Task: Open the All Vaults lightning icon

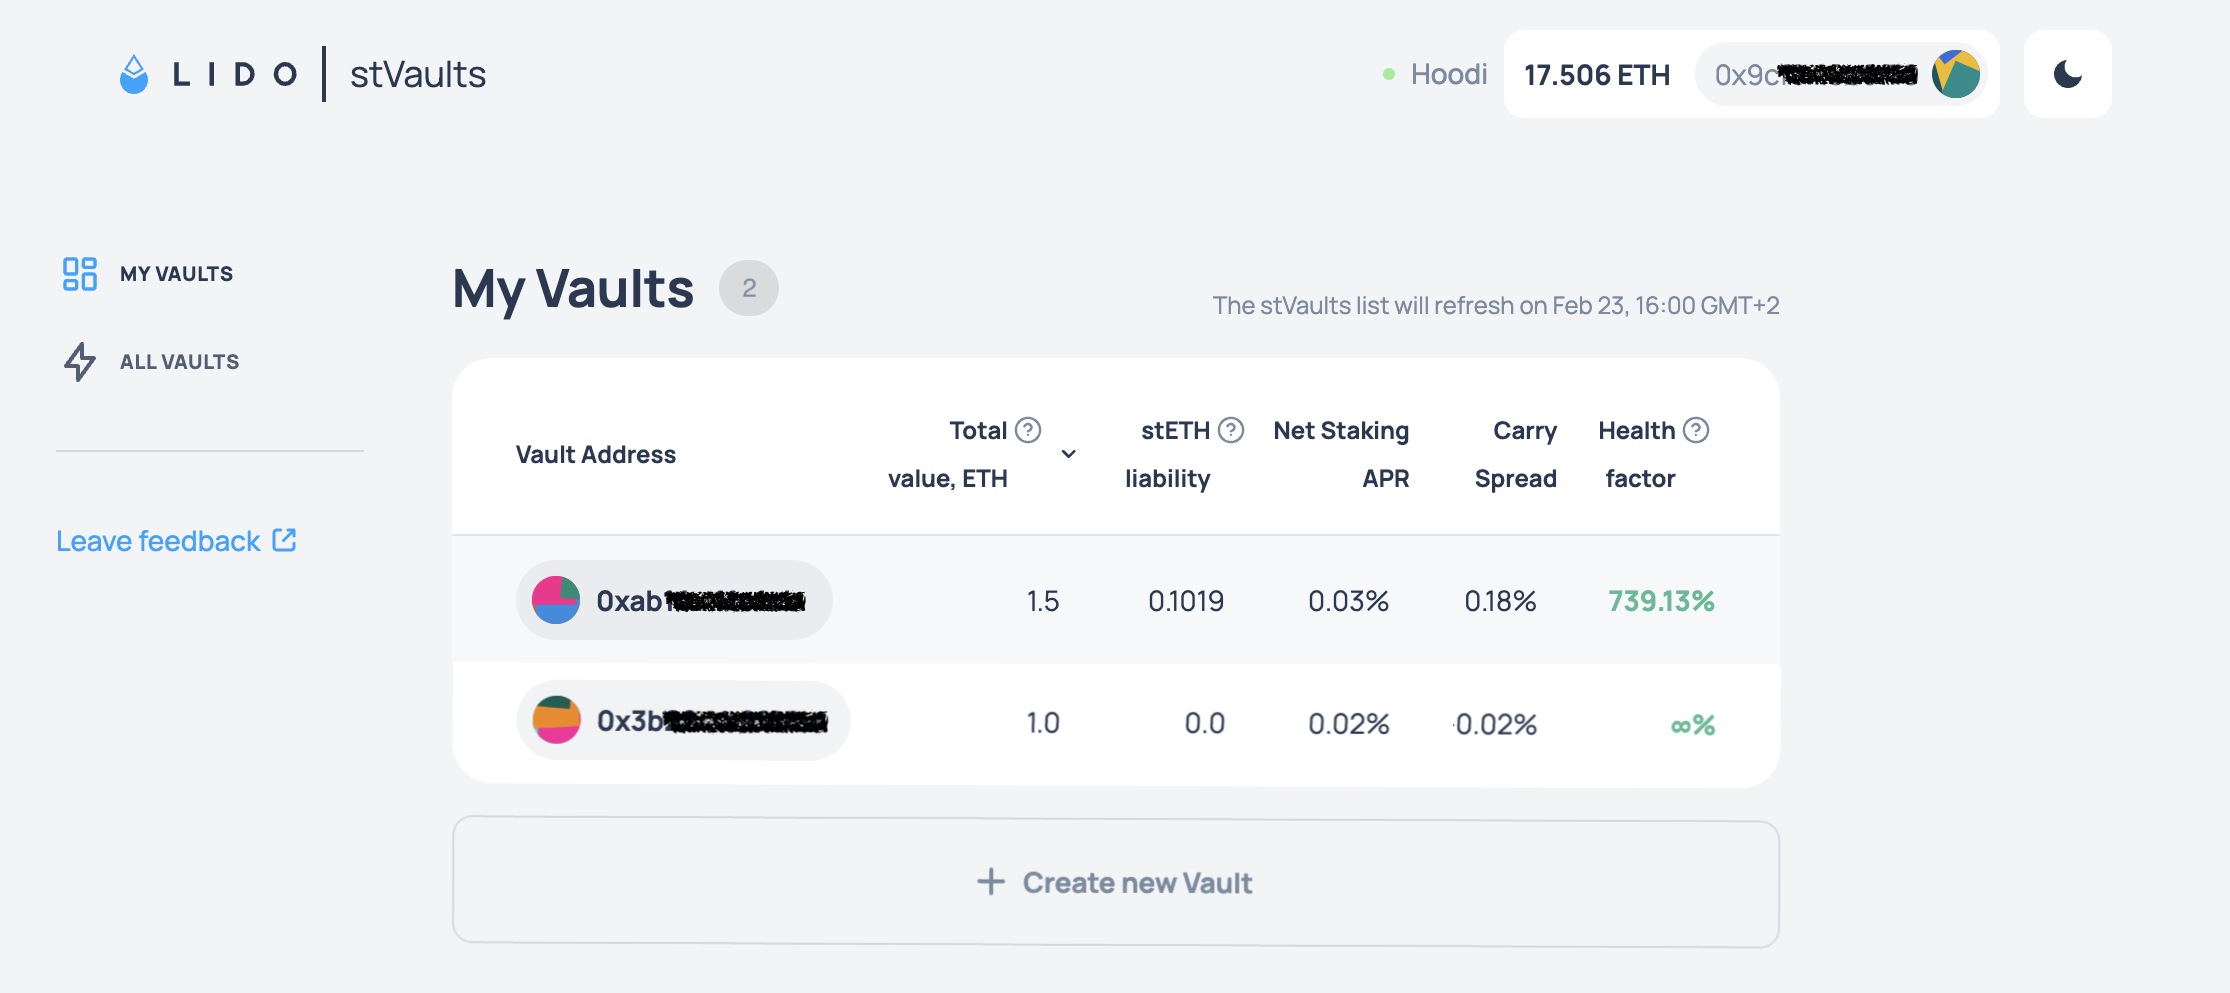Action: [x=80, y=362]
